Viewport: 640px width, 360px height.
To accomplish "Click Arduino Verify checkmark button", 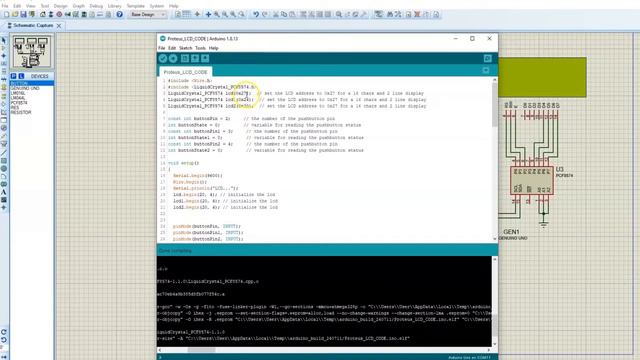I will pos(163,58).
